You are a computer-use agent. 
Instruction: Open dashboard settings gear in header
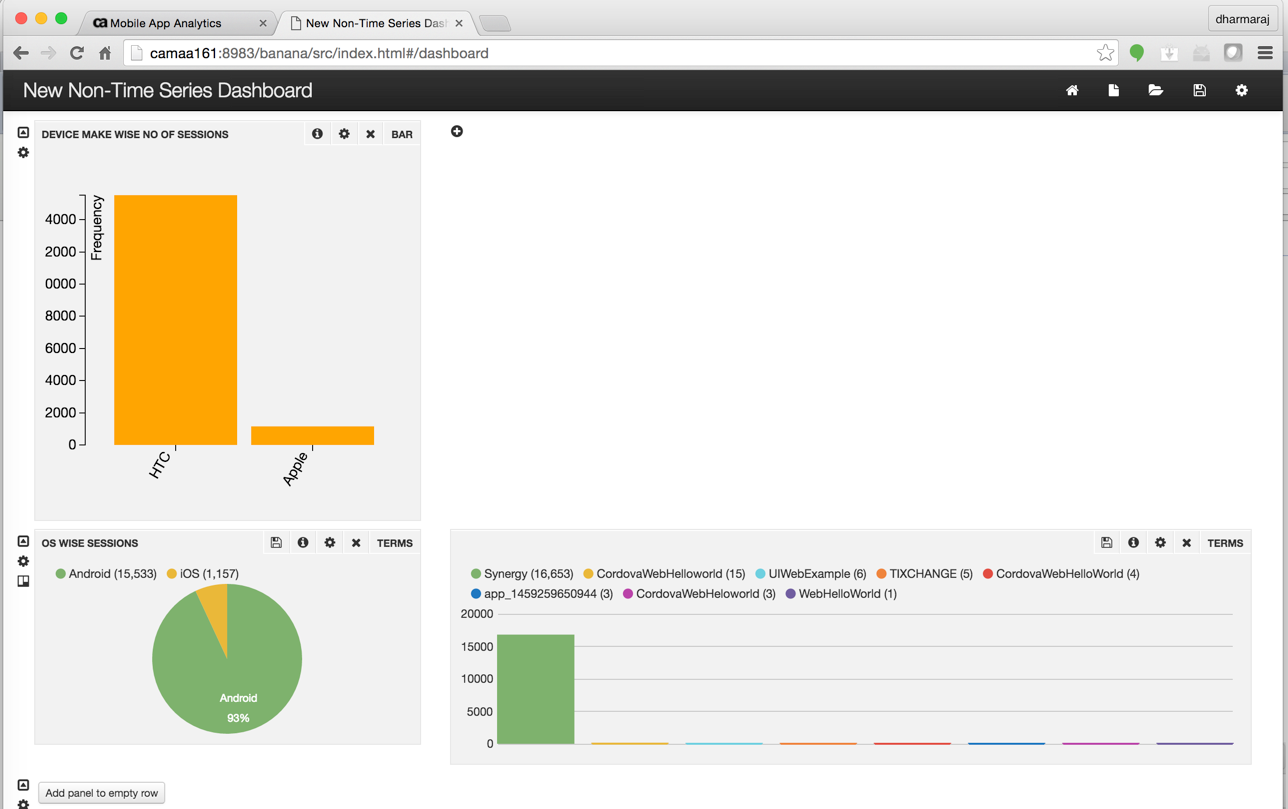pos(1242,91)
